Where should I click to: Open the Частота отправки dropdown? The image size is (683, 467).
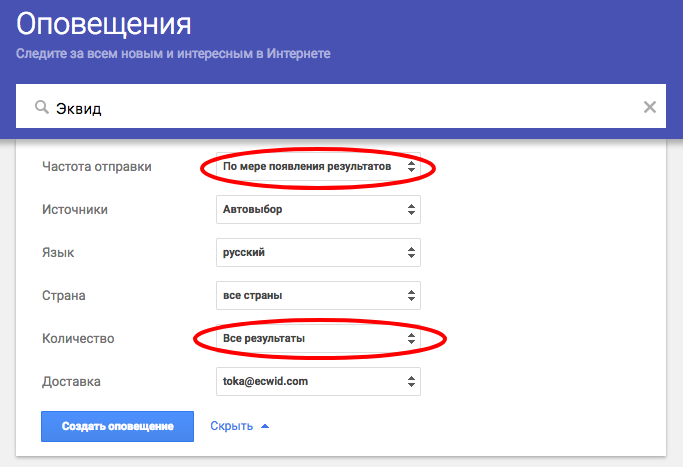[x=318, y=166]
